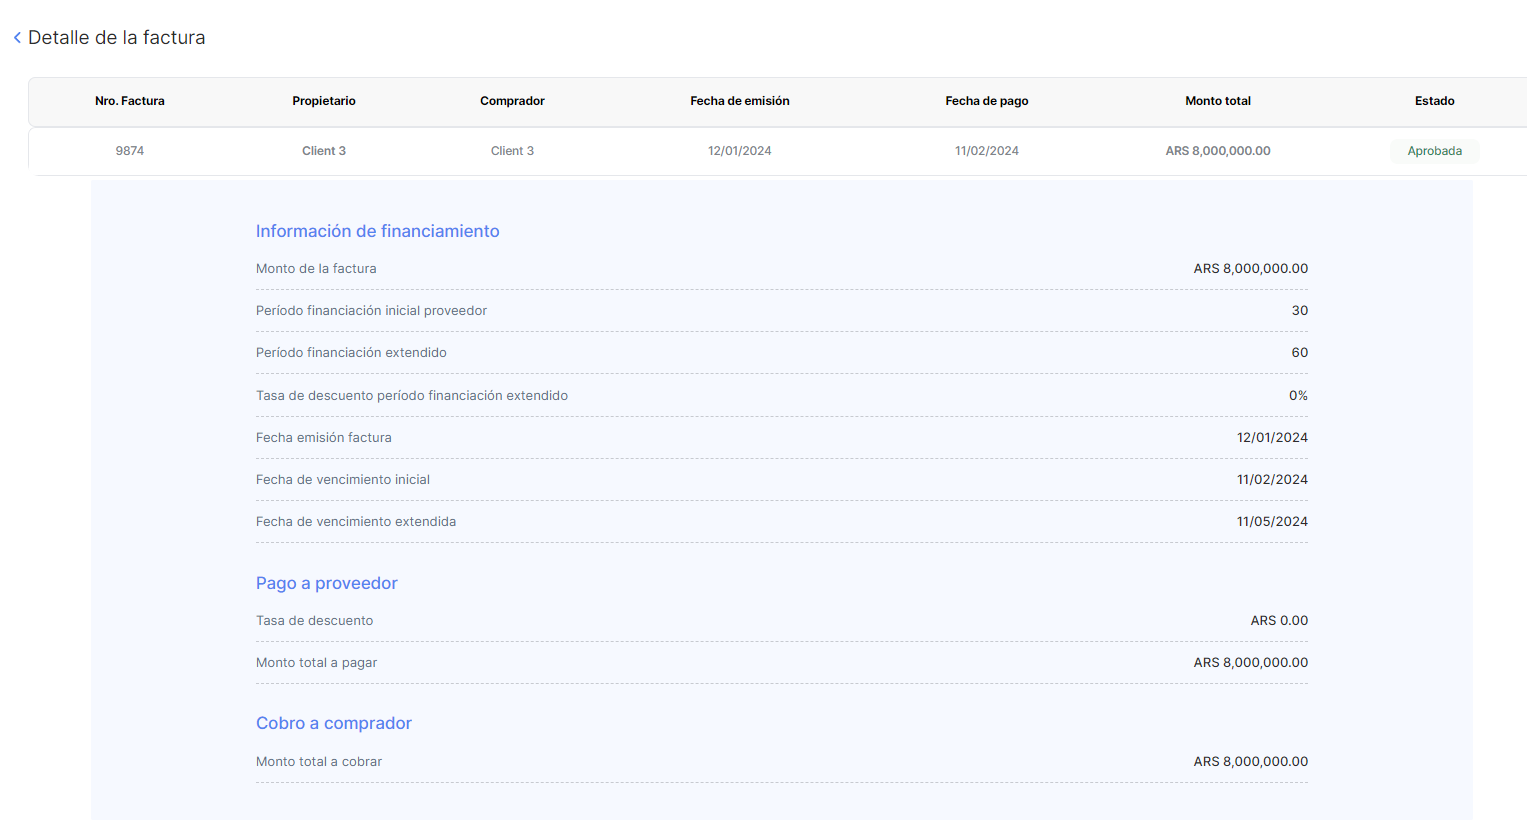The image size is (1527, 825).
Task: Click the Cobro a comprador section heading
Action: coord(333,723)
